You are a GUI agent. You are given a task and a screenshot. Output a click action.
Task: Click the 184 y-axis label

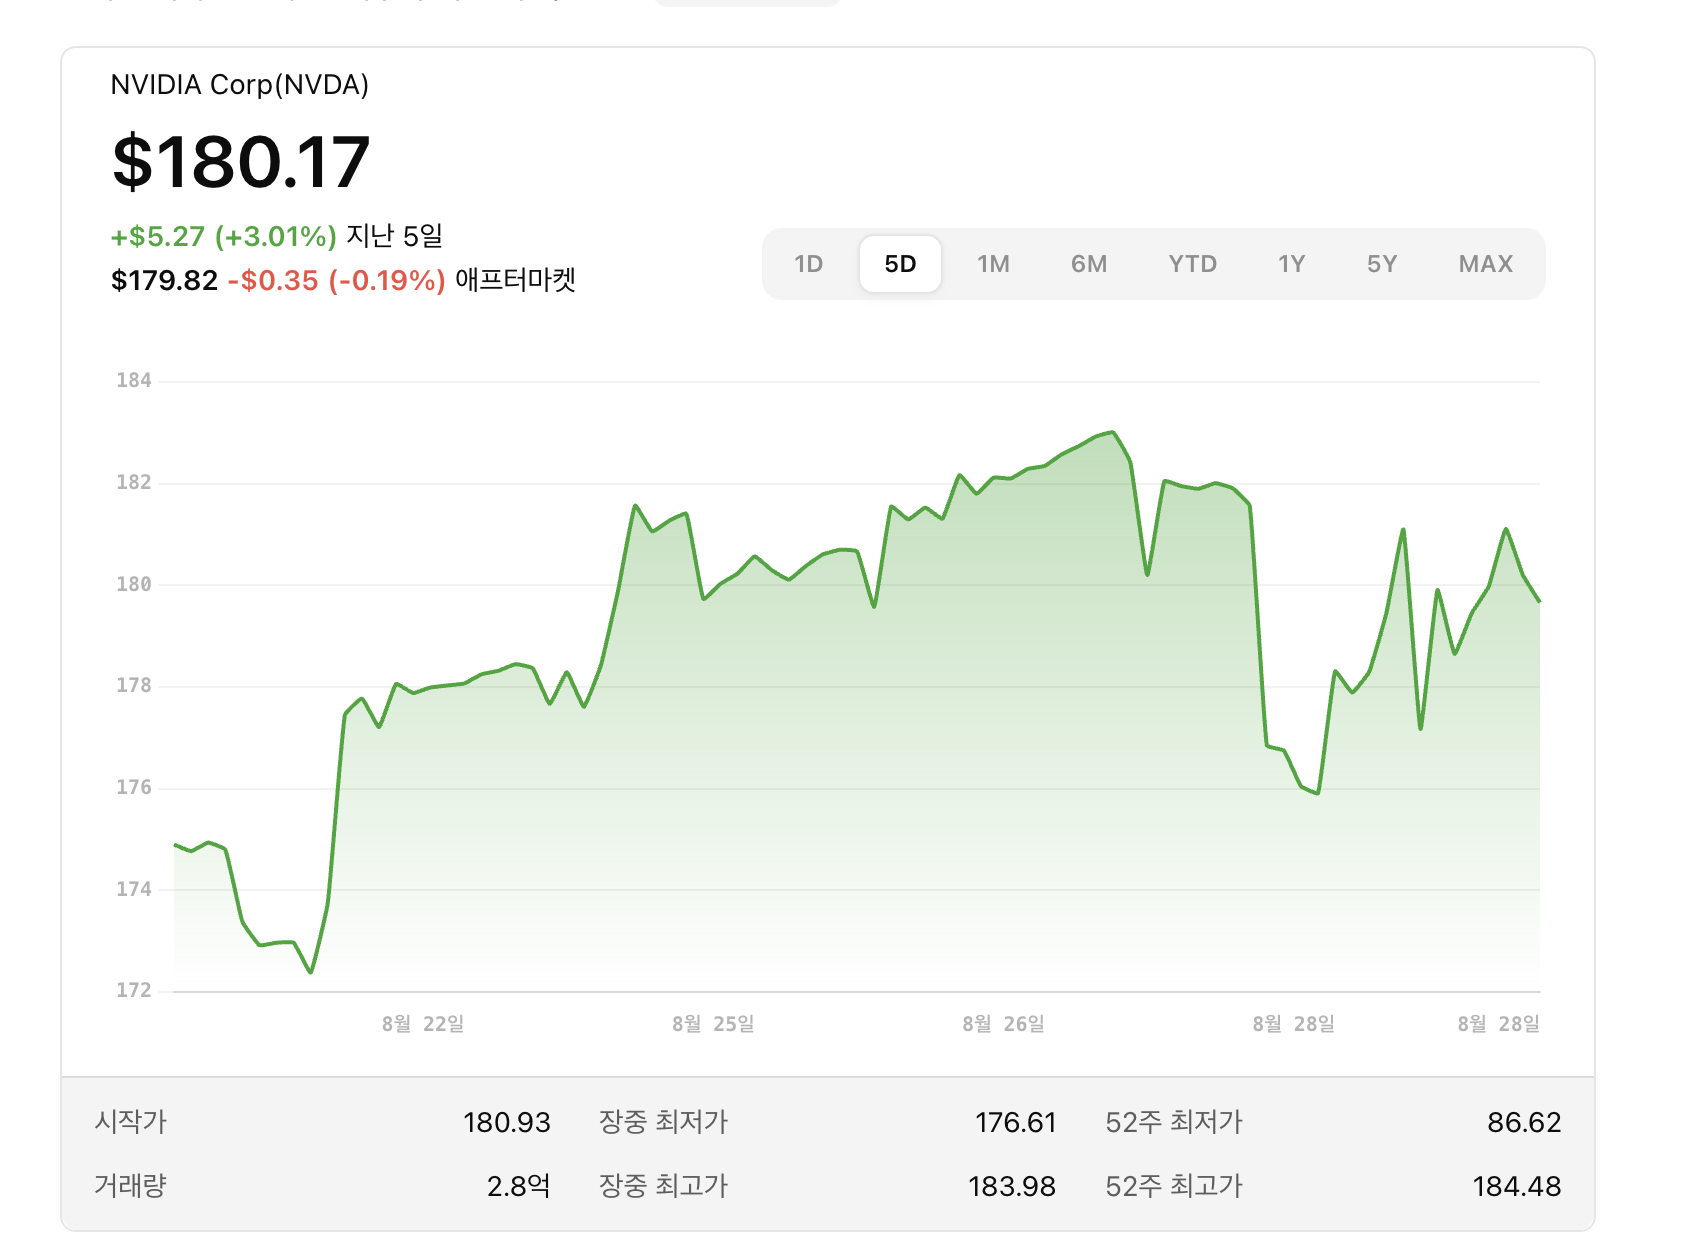pyautogui.click(x=134, y=381)
